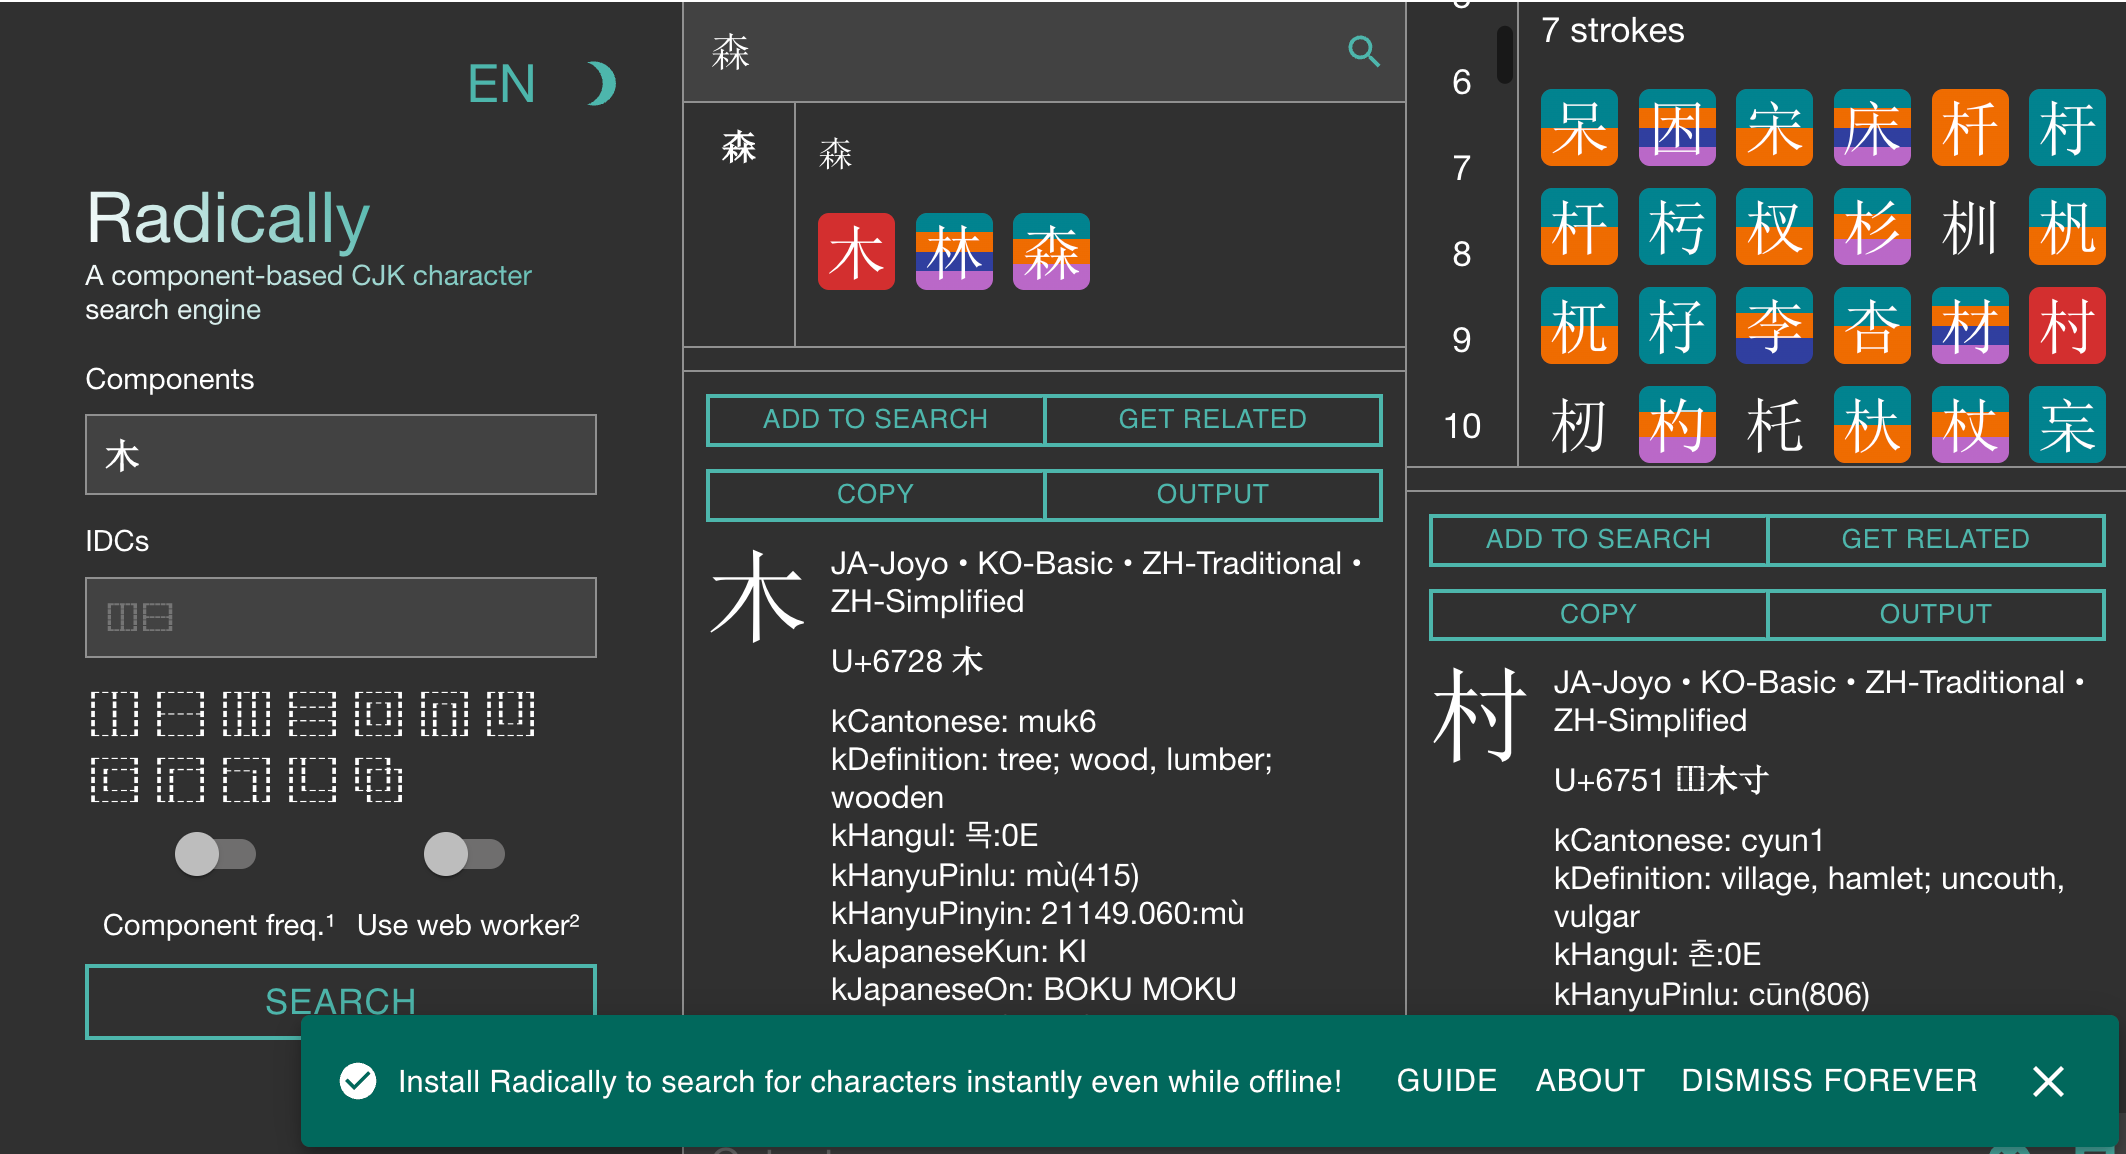Insert surround-from-above IDC ⿵ symbol

(445, 714)
